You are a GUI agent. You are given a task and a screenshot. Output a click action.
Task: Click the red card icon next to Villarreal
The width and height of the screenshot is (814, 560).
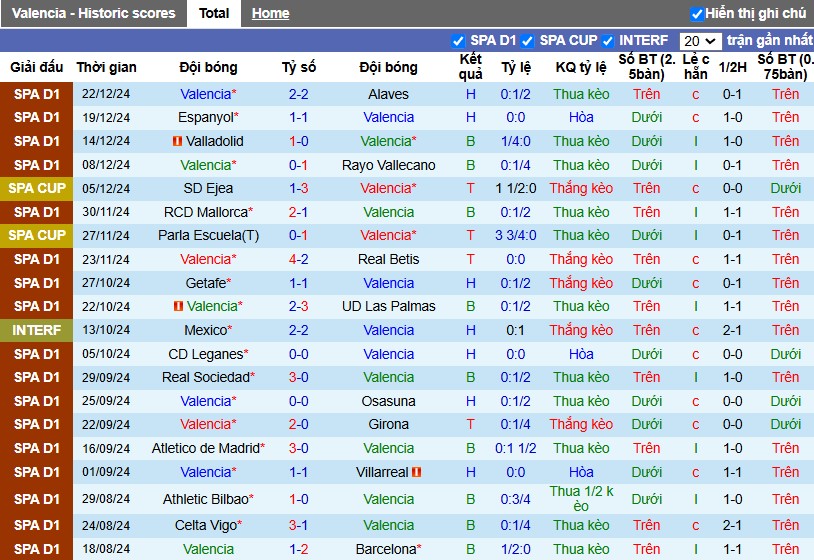416,472
